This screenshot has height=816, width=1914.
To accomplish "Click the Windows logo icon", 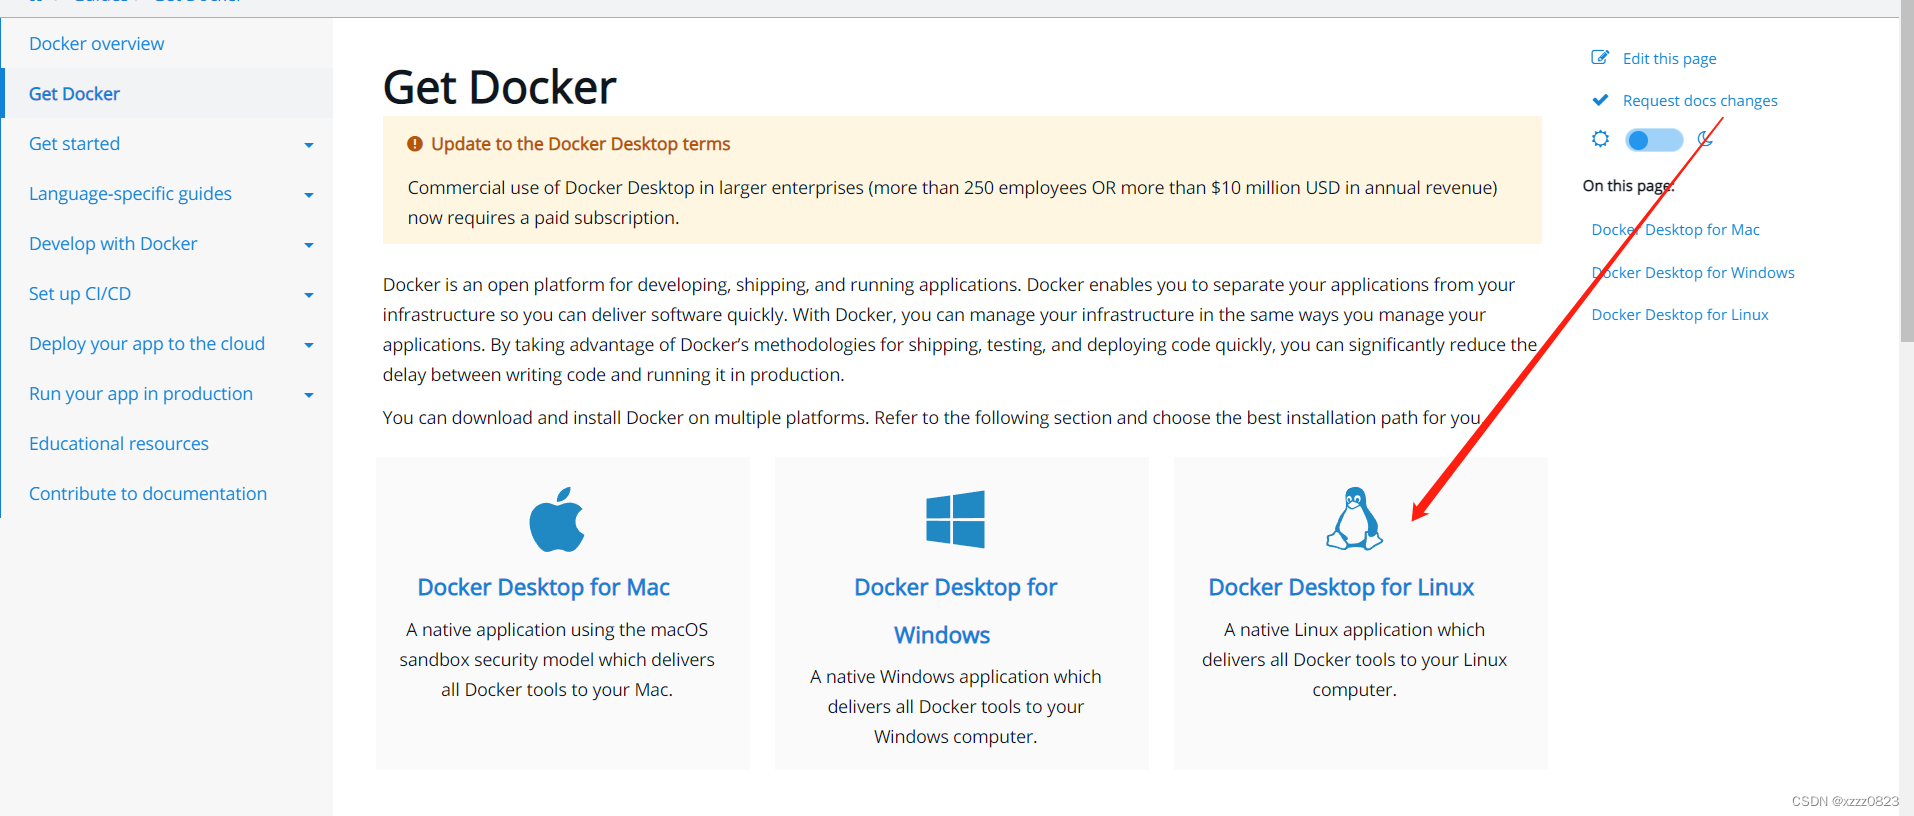I will pyautogui.click(x=955, y=519).
